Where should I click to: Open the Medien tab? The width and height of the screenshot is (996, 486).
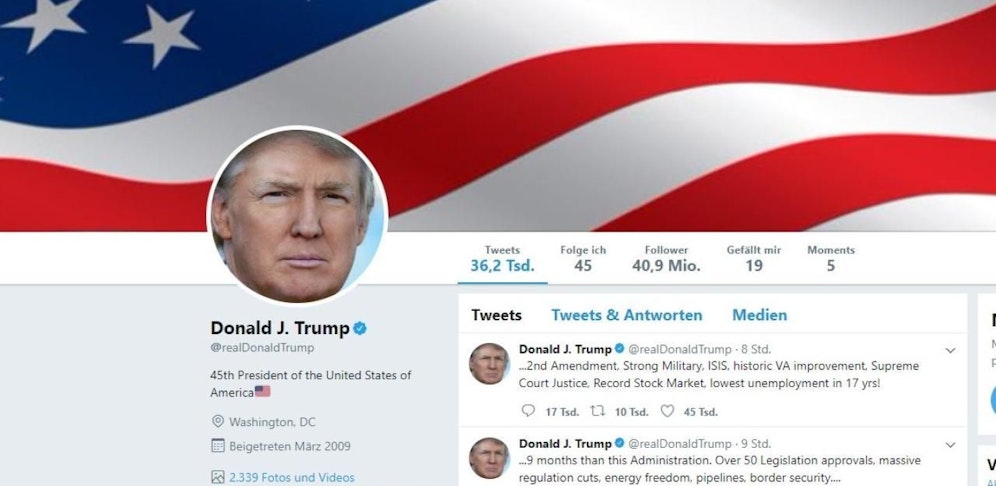[759, 315]
